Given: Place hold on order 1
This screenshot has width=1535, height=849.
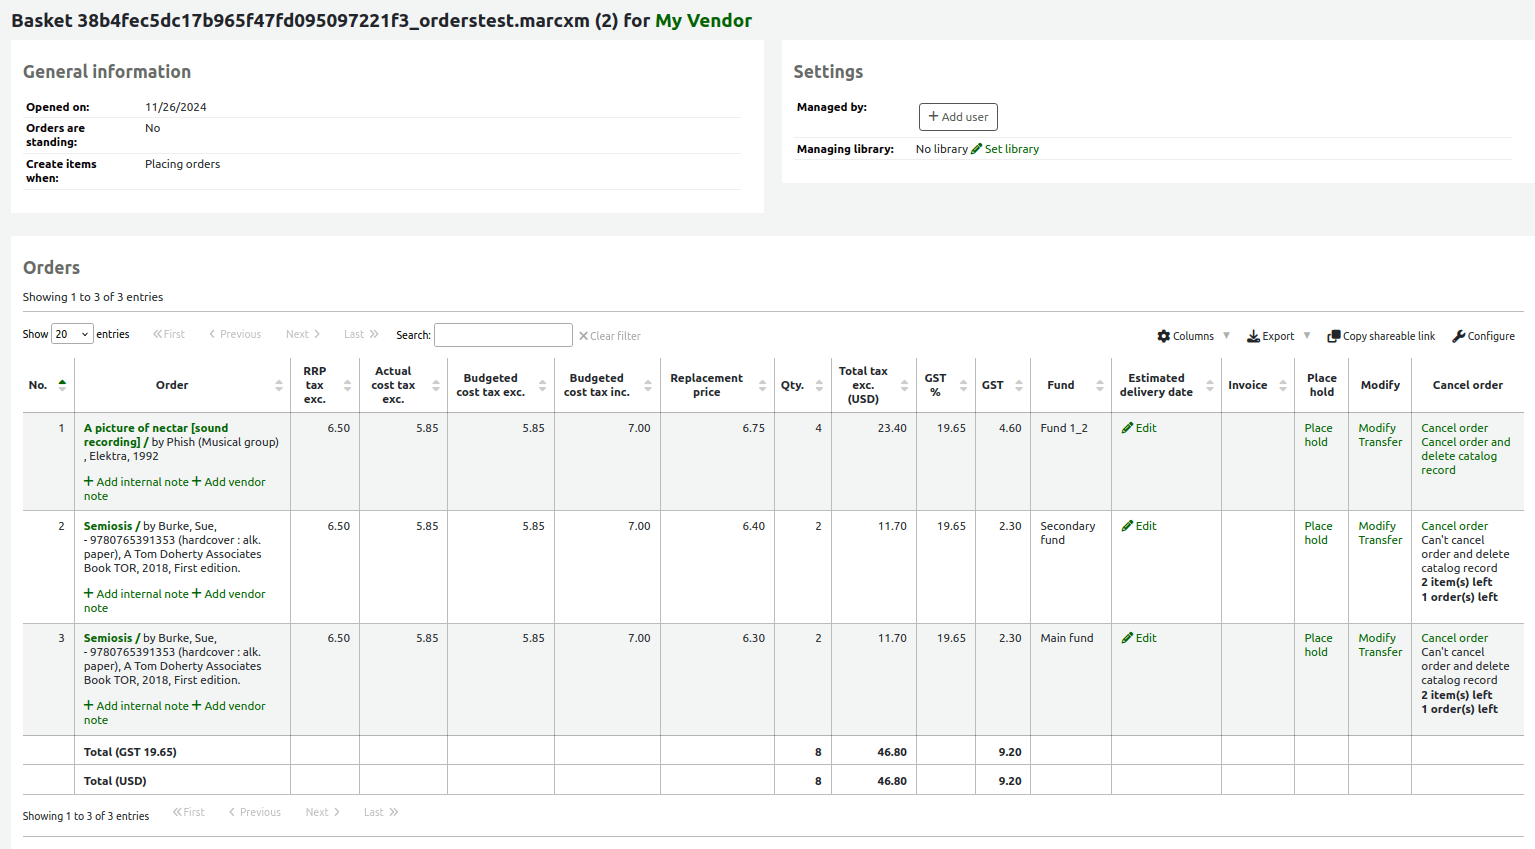Looking at the screenshot, I should pos(1318,435).
